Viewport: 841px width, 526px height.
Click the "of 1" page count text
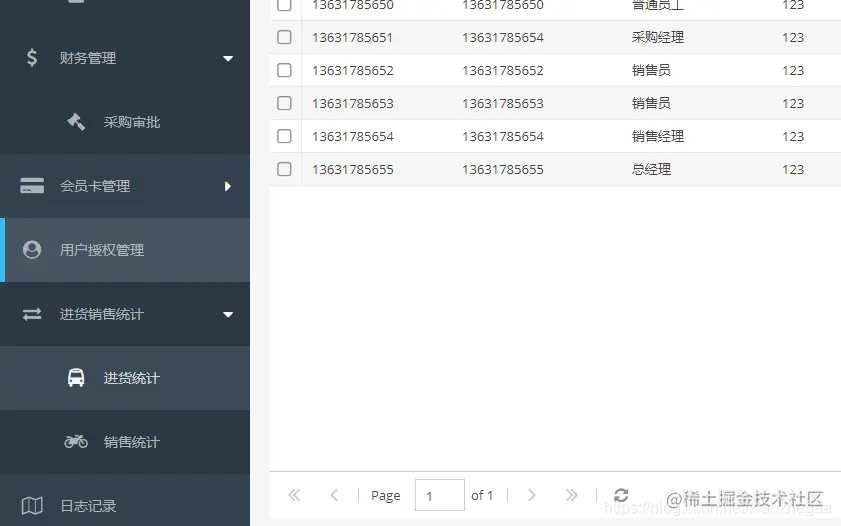tap(482, 495)
